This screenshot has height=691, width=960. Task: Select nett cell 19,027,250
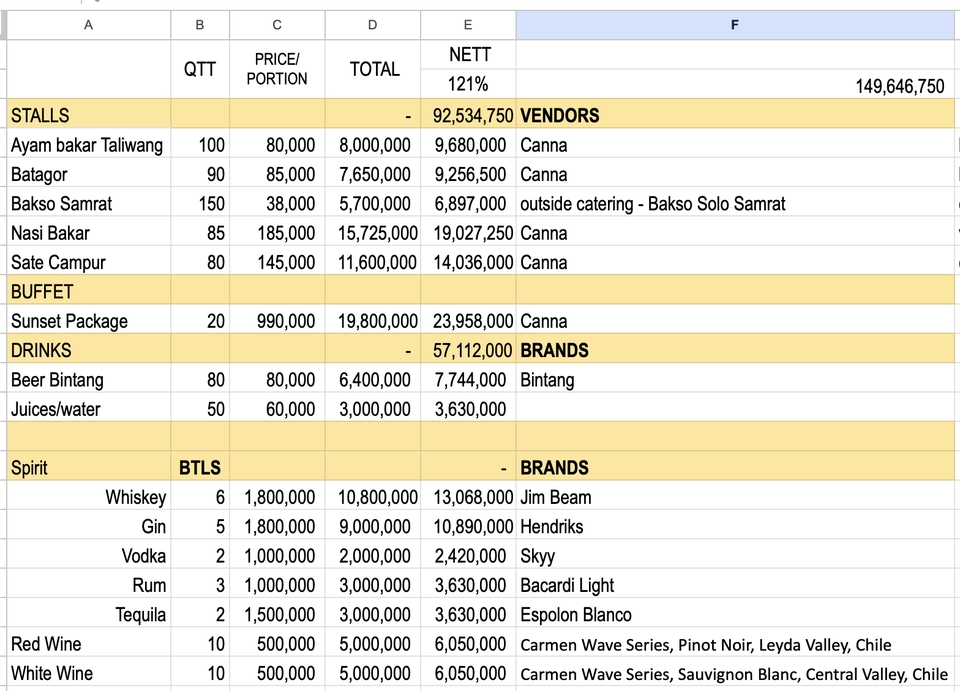click(x=468, y=231)
